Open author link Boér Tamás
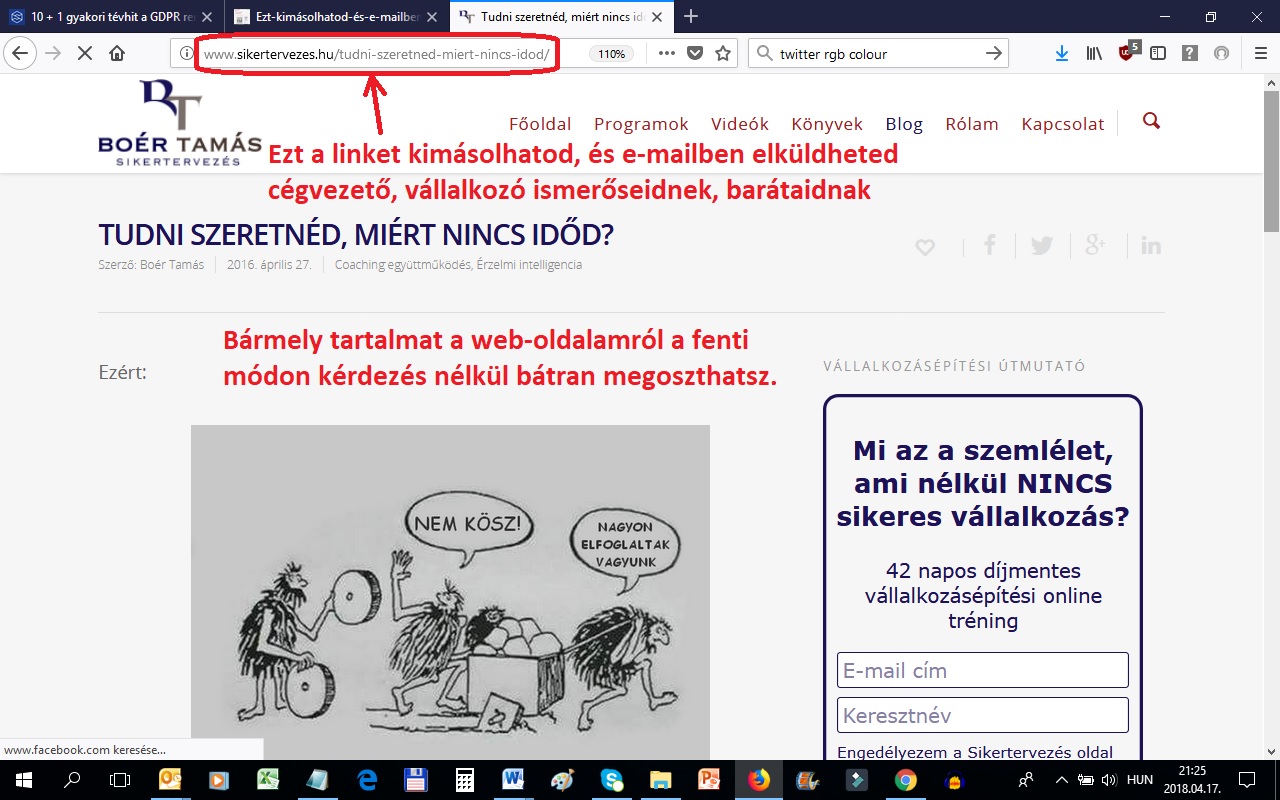Viewport: 1280px width, 800px height. pos(171,265)
